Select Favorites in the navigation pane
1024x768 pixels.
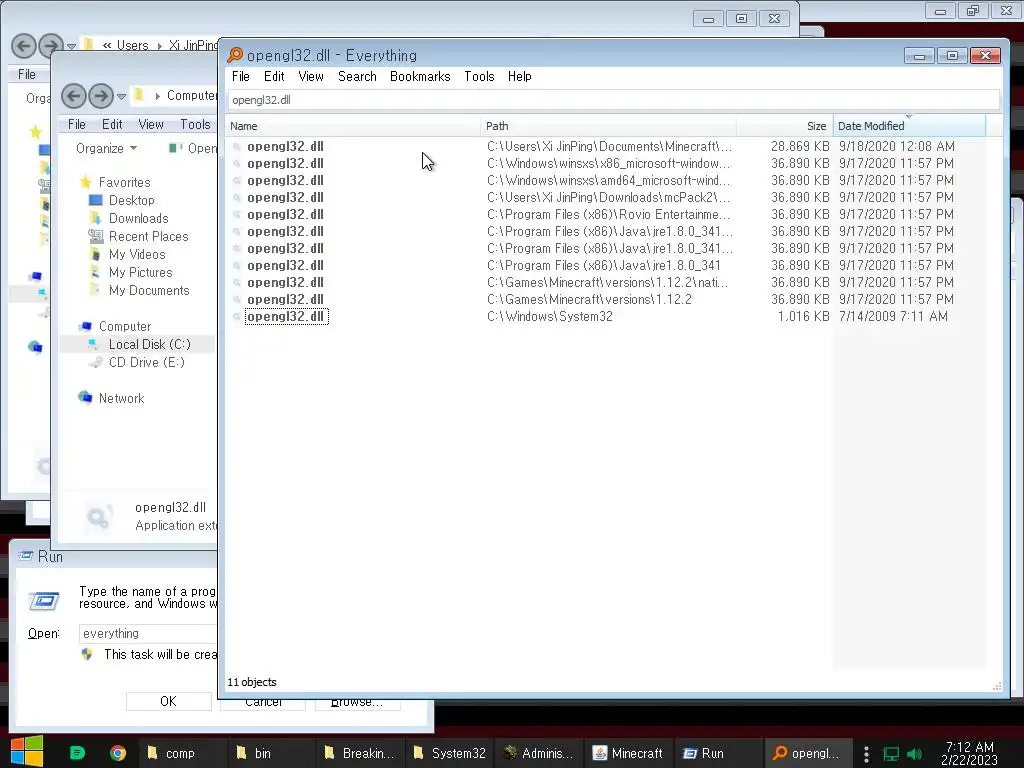tap(124, 182)
